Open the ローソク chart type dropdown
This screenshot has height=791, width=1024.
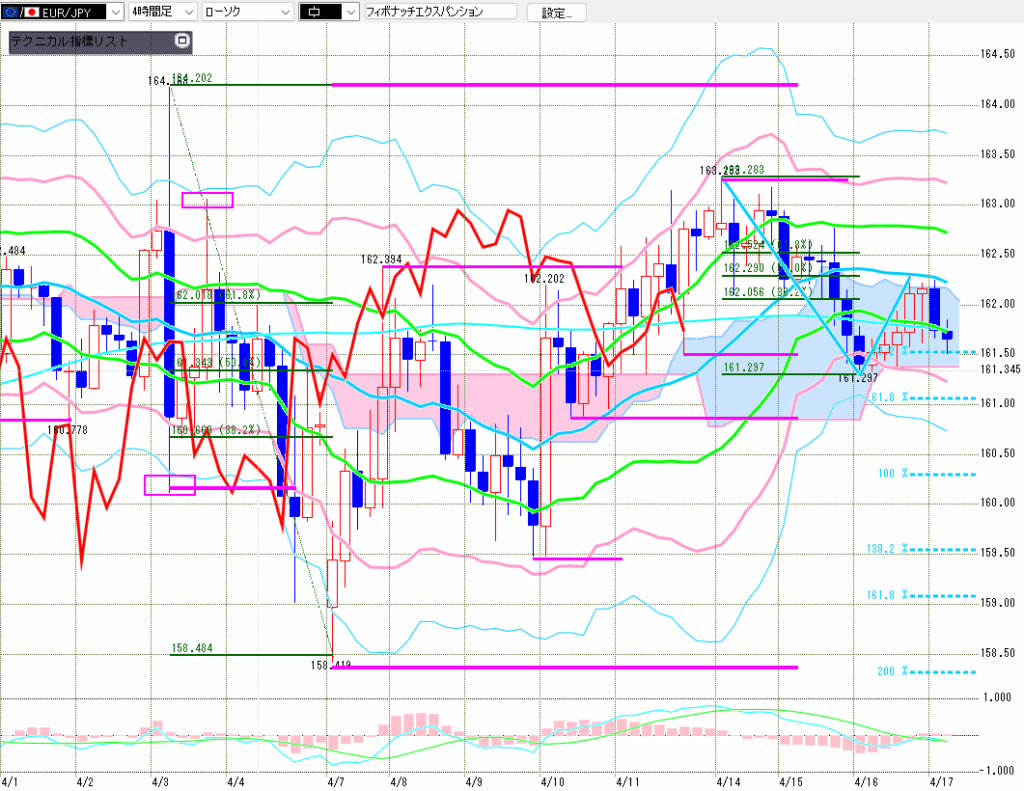pos(285,12)
